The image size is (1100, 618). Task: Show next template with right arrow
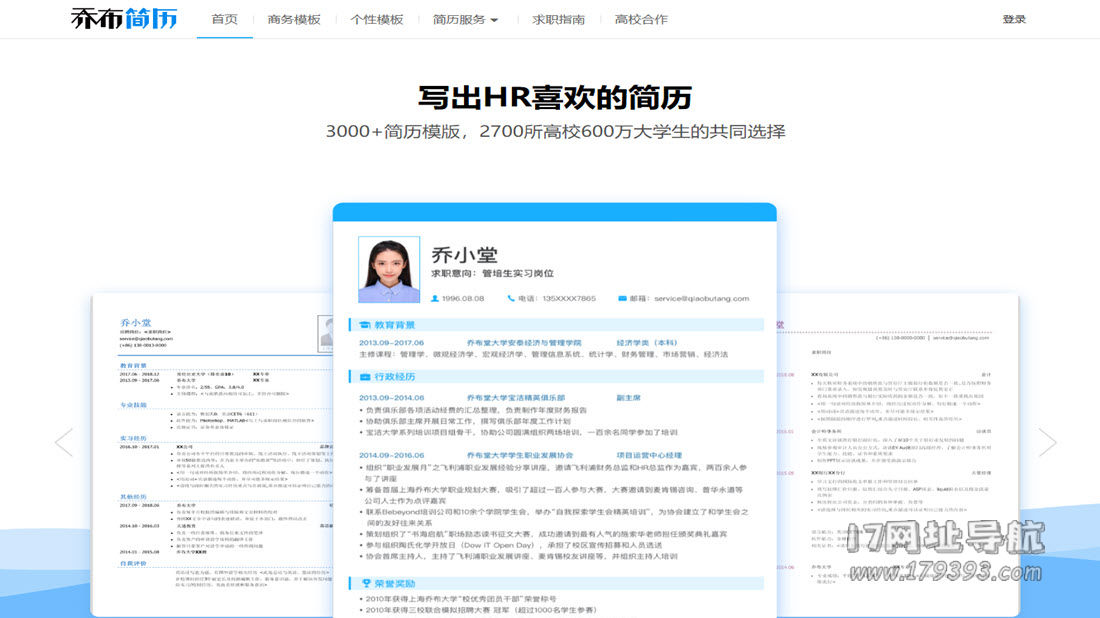[x=1047, y=442]
